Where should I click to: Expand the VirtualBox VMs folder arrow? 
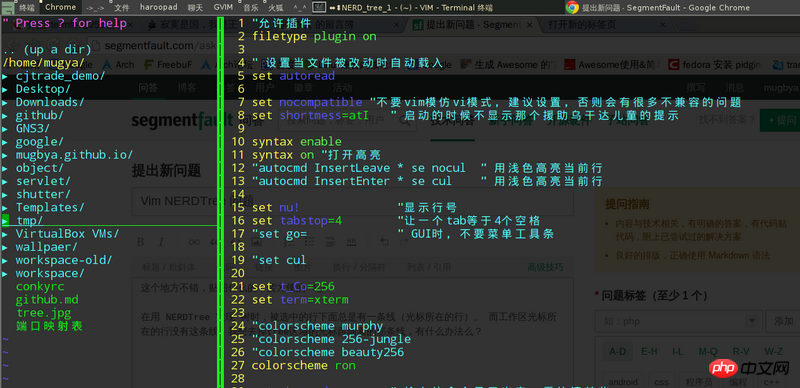pos(5,234)
